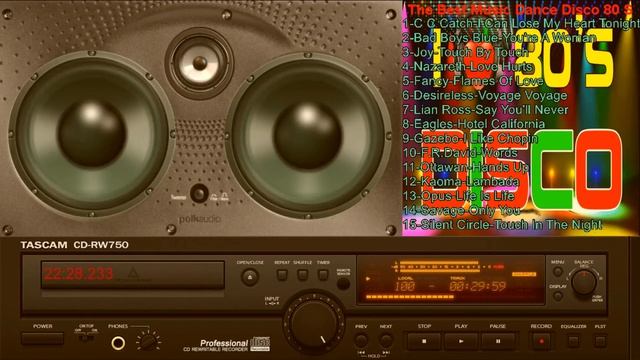Click the left woofer cone of the speaker
The height and width of the screenshot is (360, 640).
(92, 133)
